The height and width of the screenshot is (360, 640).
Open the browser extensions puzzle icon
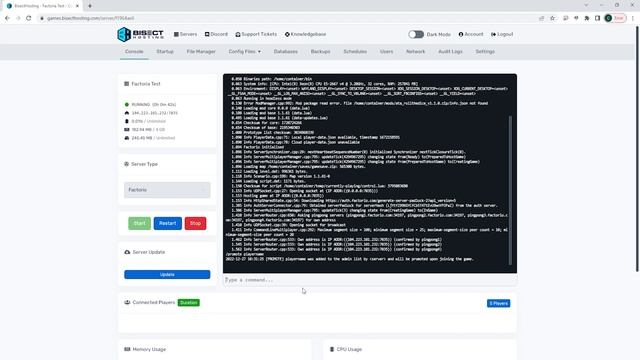click(x=587, y=18)
